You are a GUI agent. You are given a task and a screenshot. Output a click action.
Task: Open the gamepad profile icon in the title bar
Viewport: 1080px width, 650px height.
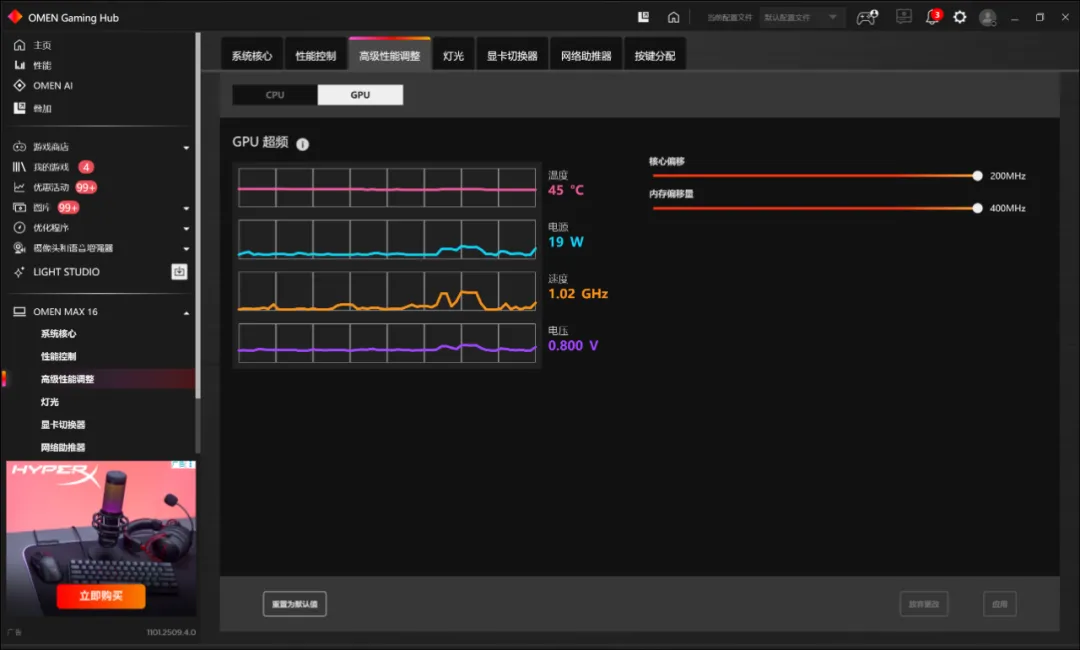[866, 17]
